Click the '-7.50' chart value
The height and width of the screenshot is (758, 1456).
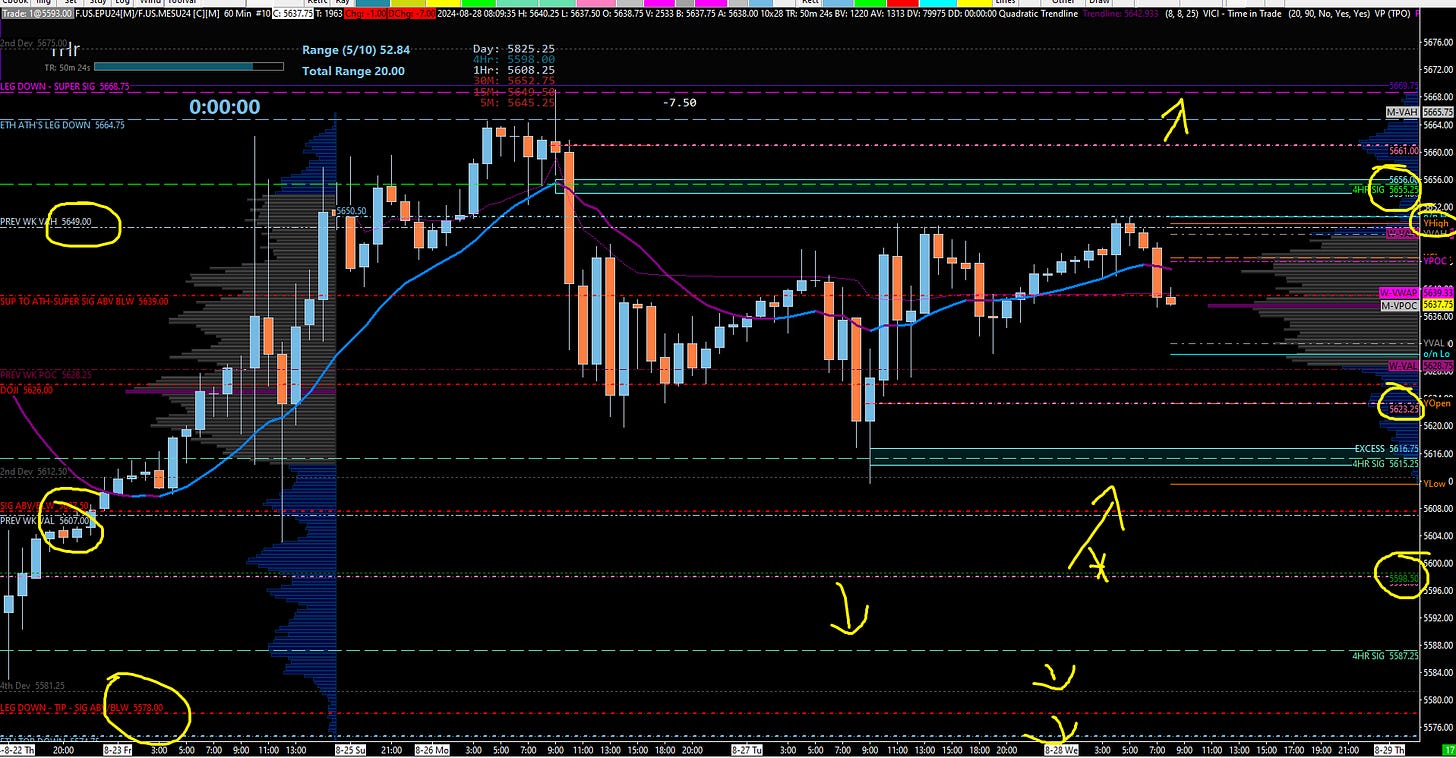point(680,102)
